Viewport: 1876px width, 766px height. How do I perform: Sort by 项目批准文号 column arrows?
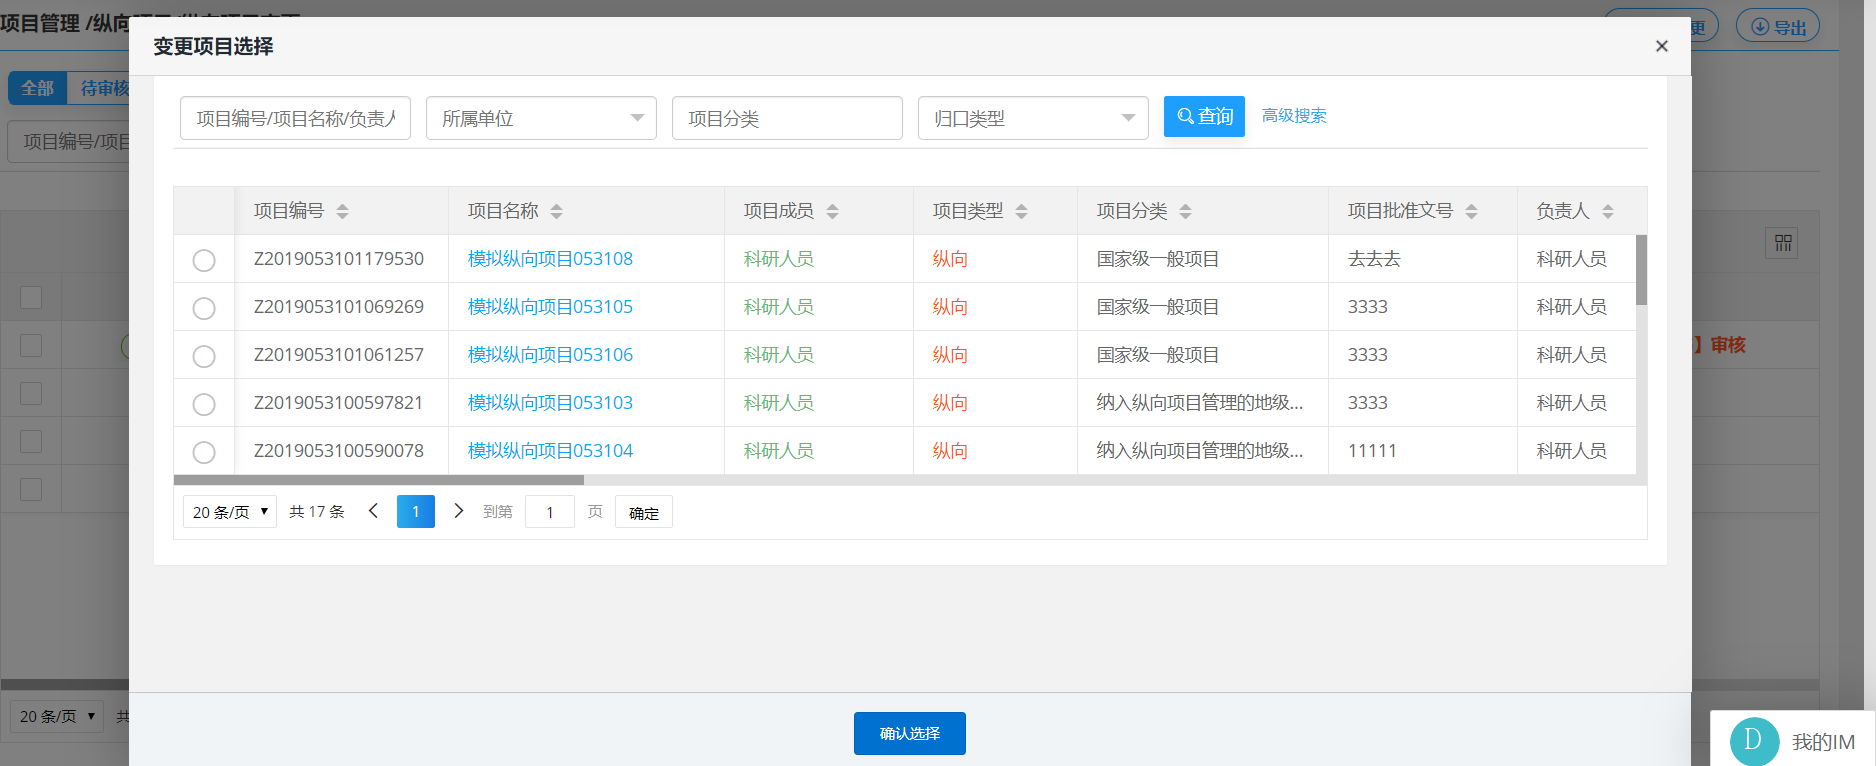[x=1471, y=211]
